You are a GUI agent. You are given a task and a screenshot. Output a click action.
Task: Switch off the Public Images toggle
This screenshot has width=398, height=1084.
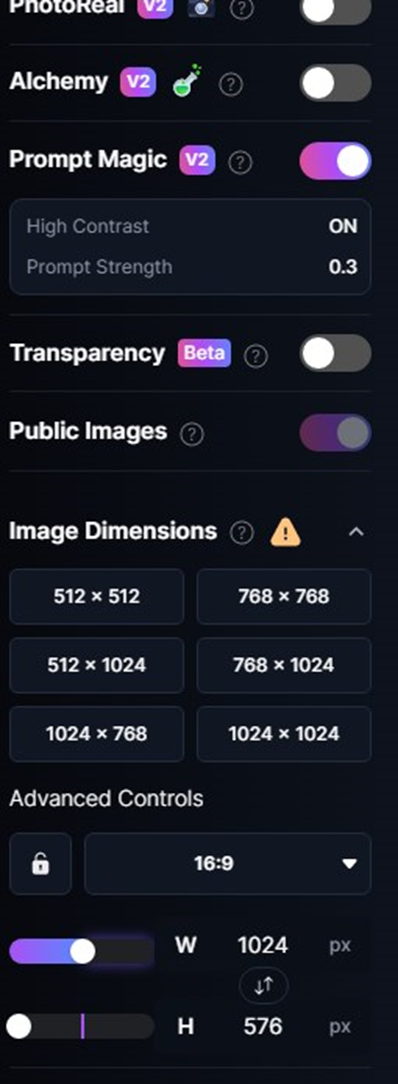(336, 433)
